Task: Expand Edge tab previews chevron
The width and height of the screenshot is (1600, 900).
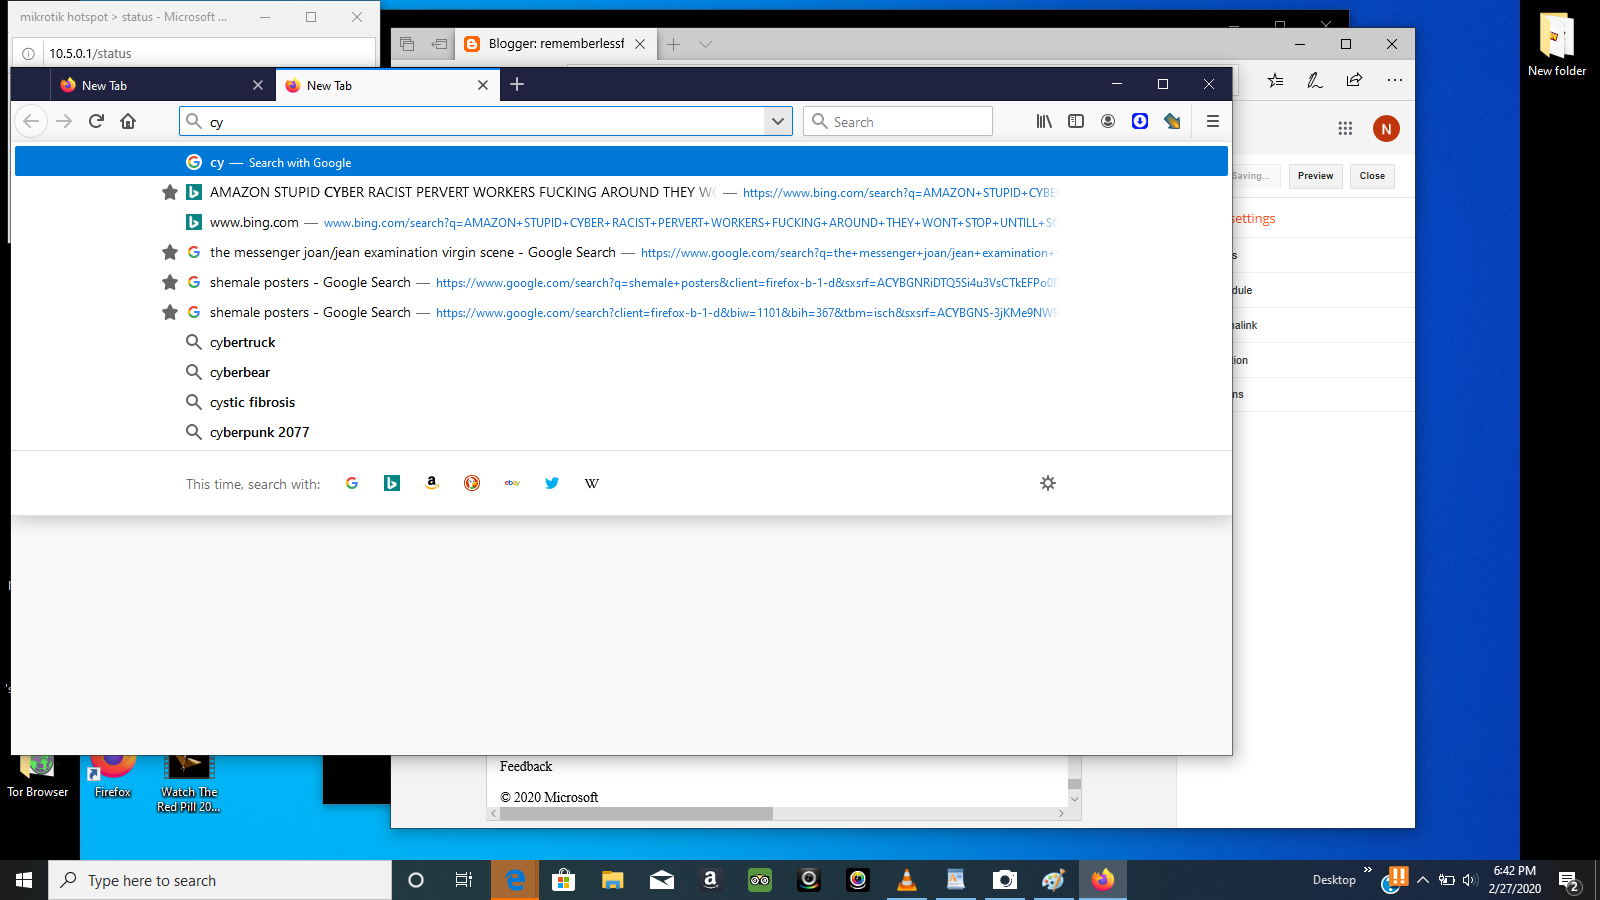Action: pyautogui.click(x=705, y=44)
